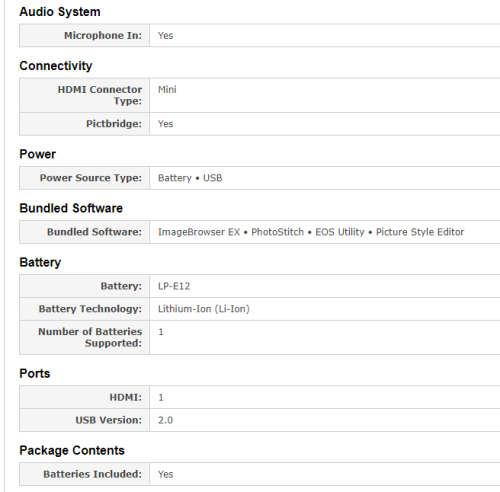Click the ImageBrowser EX software entry
The image size is (500, 492).
[199, 232]
